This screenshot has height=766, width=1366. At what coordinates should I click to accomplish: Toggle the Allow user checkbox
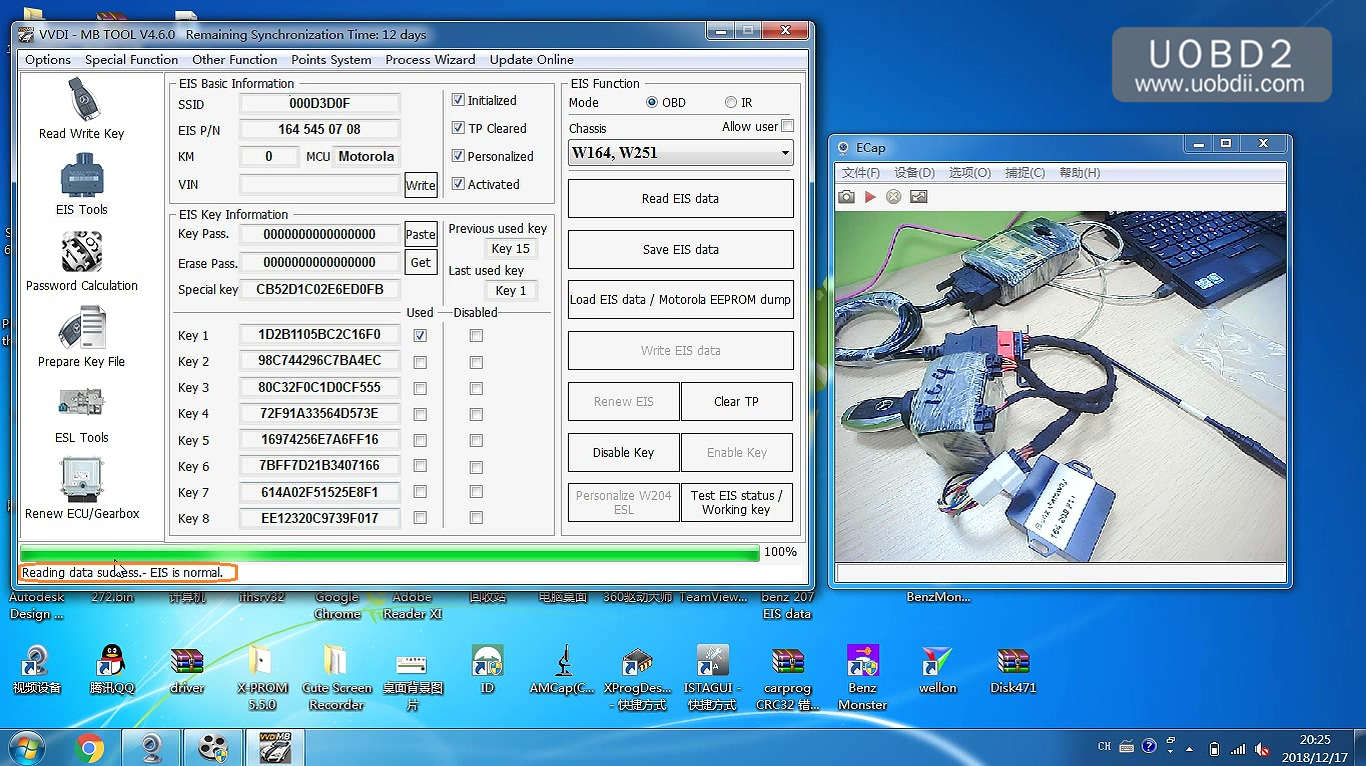[x=787, y=126]
